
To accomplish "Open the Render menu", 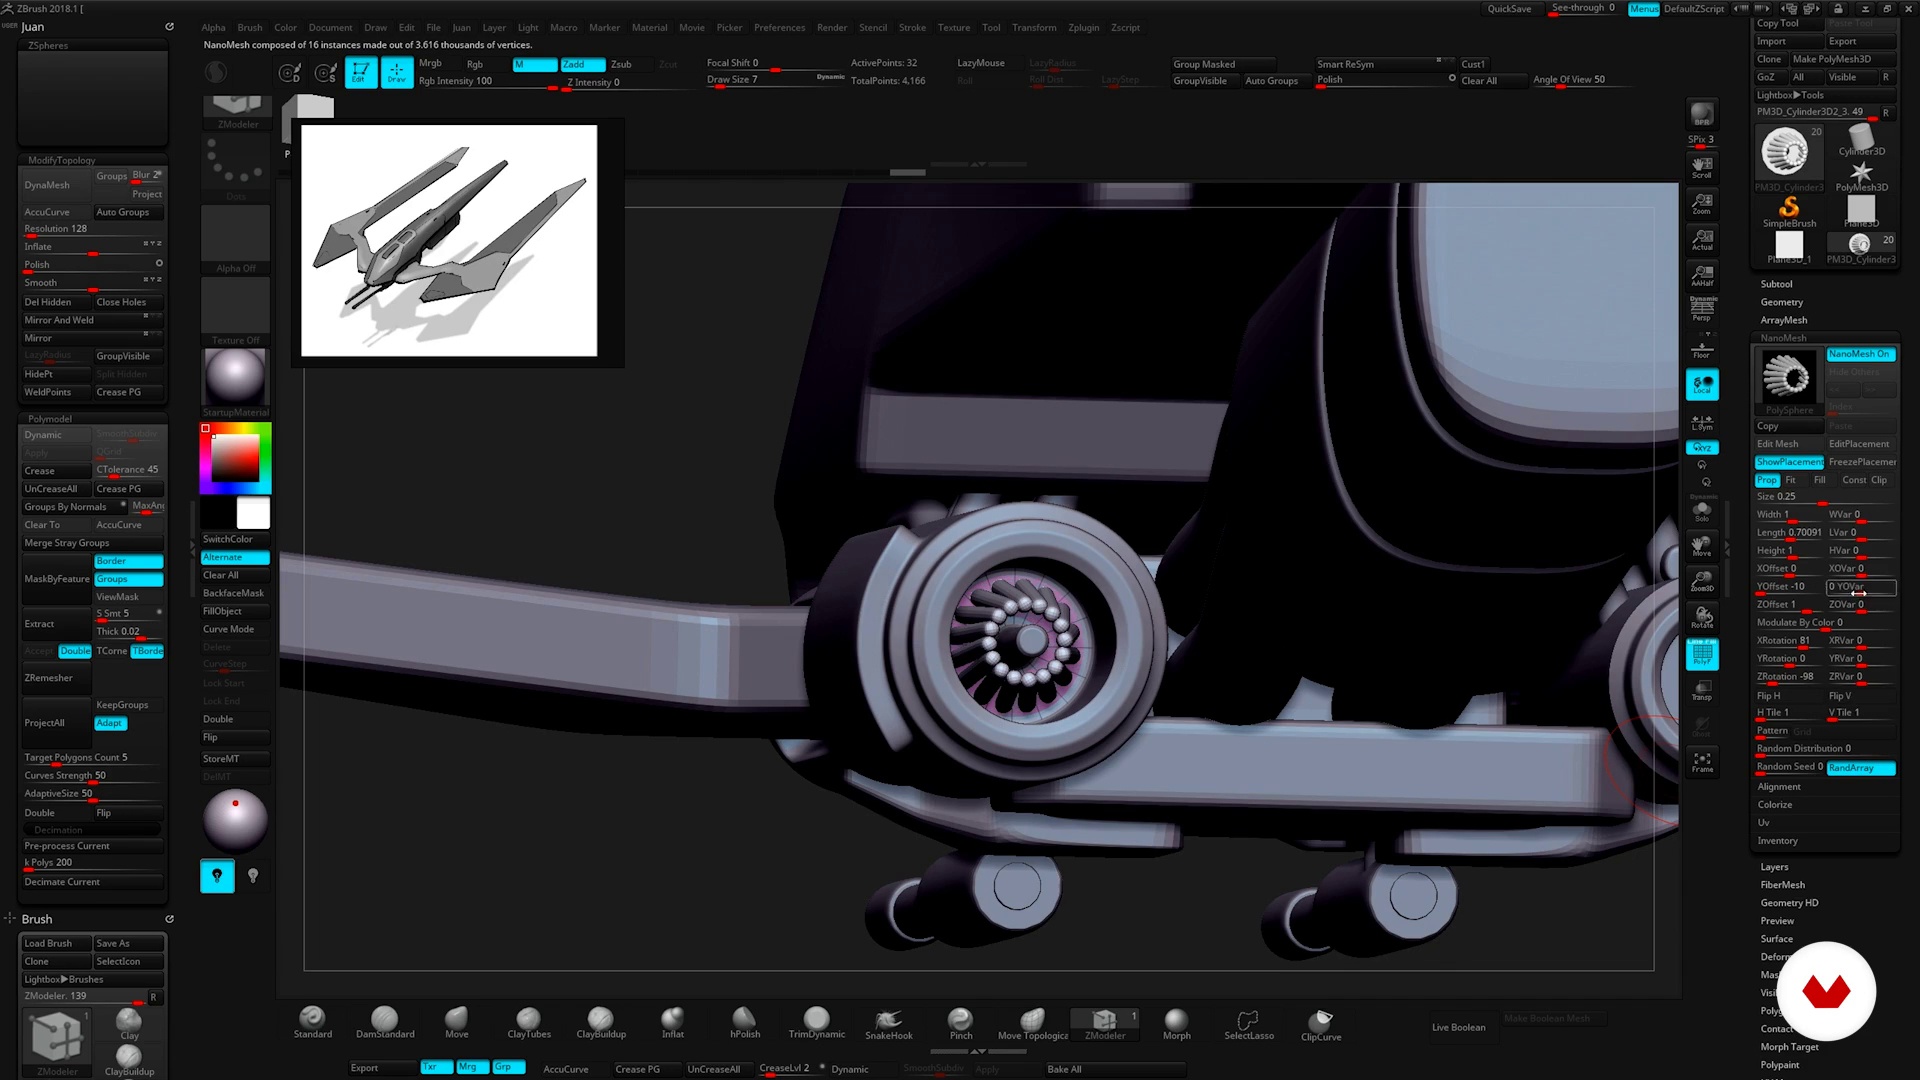I will 832,28.
